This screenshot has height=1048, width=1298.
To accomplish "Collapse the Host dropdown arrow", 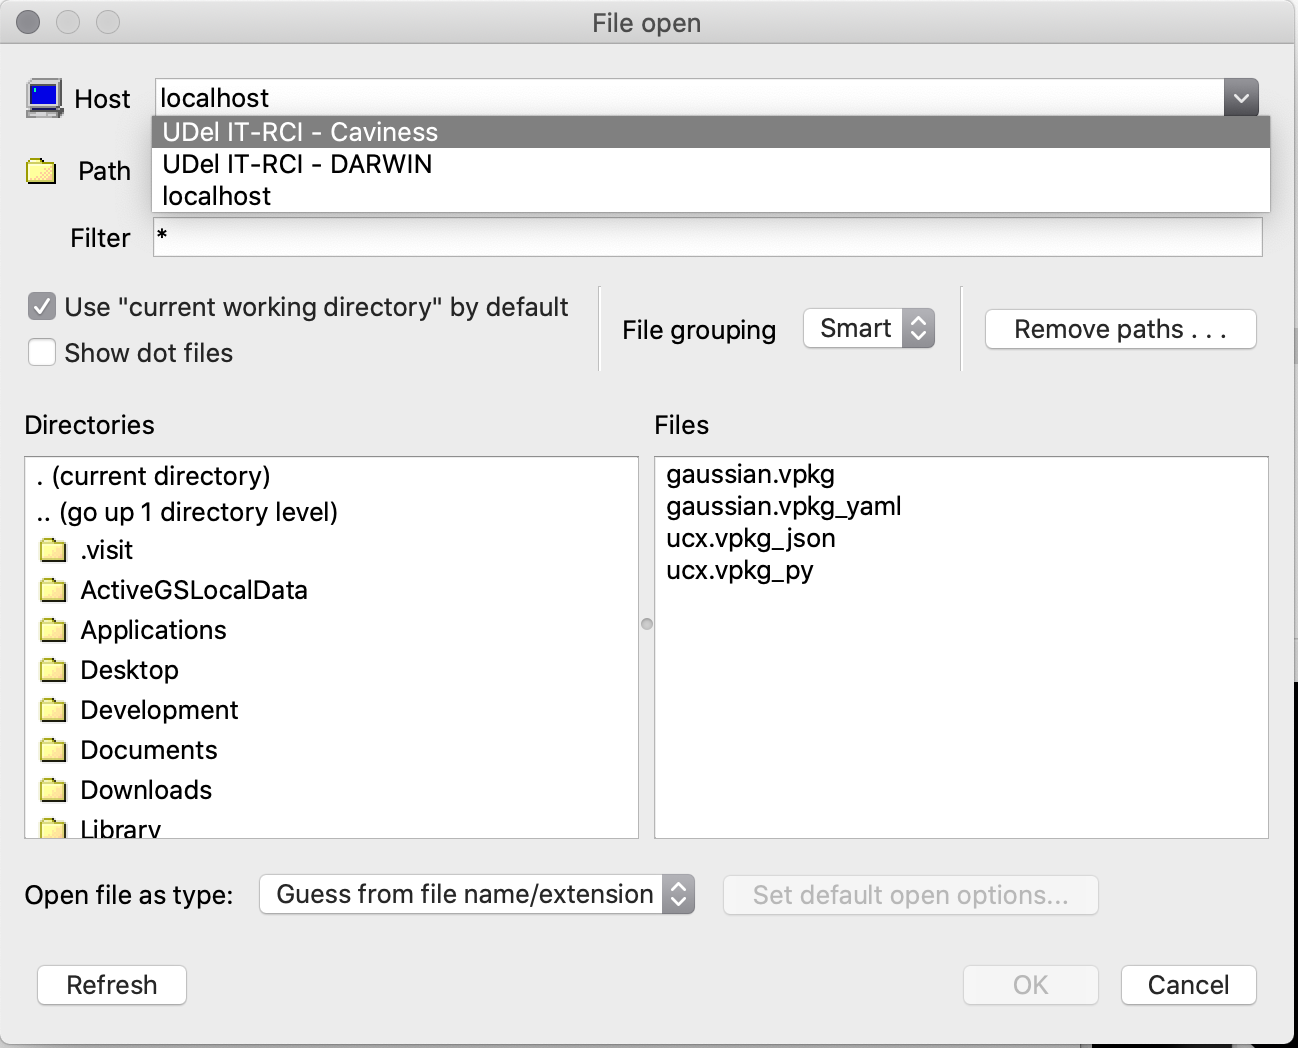I will pyautogui.click(x=1240, y=98).
